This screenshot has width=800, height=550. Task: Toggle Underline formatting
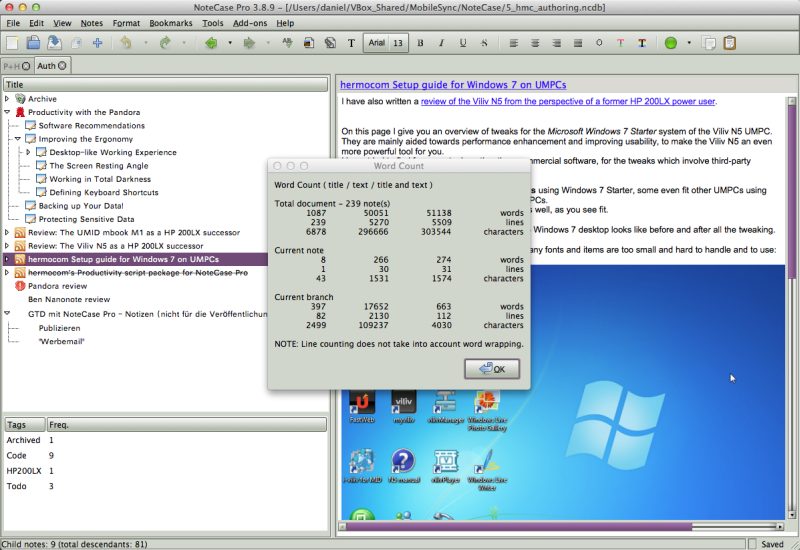(463, 43)
